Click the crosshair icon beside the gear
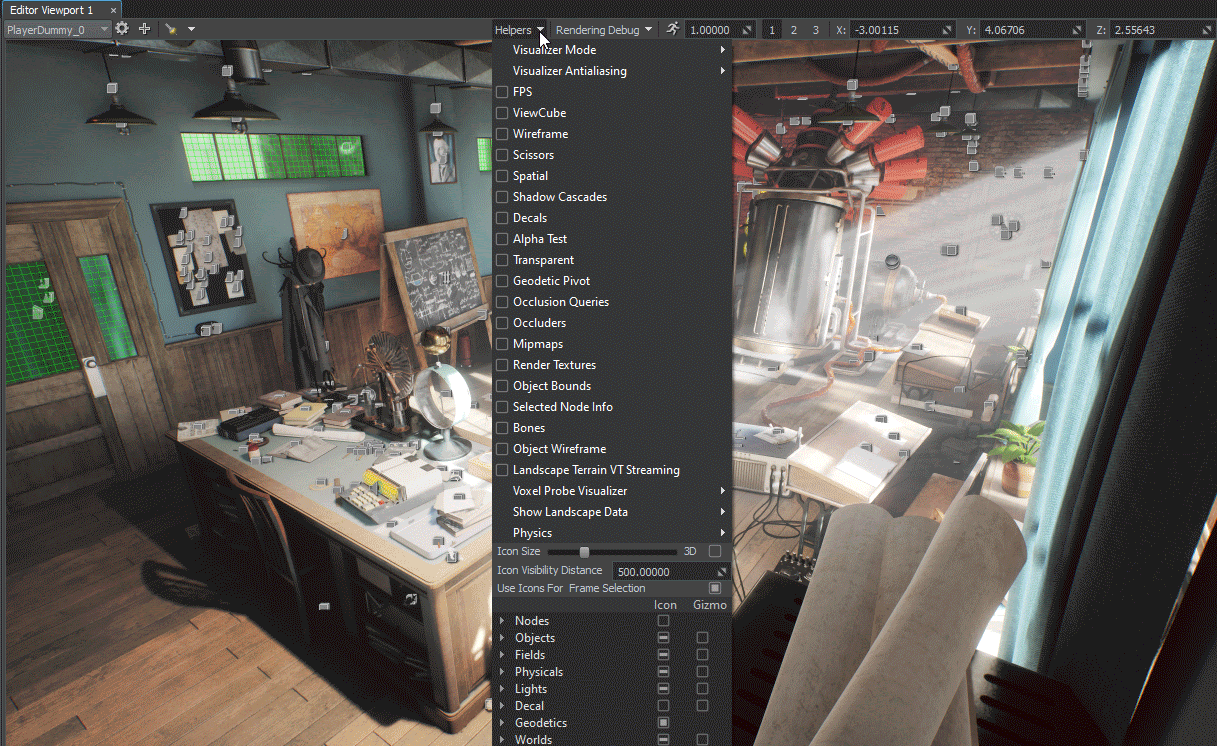 click(x=144, y=29)
